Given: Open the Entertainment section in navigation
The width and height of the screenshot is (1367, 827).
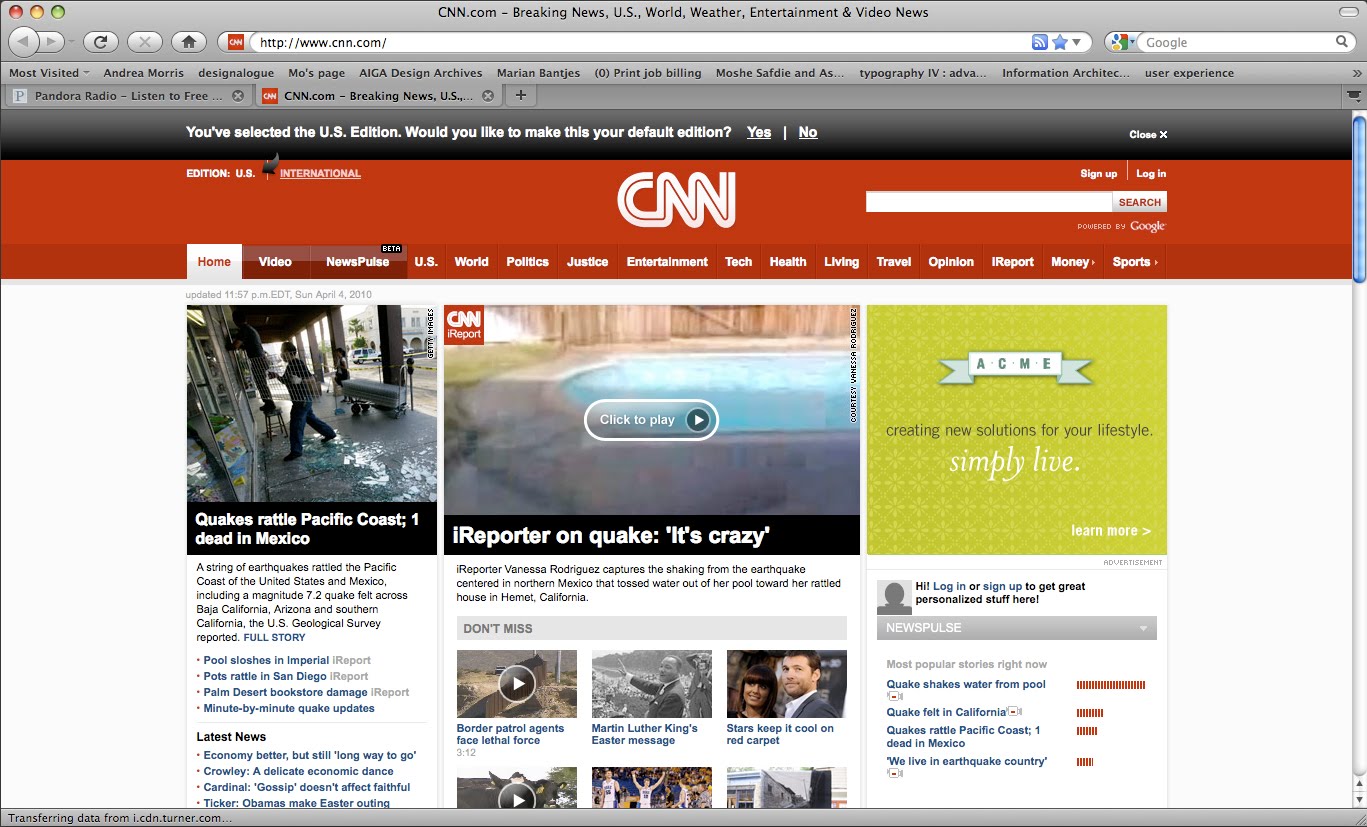Looking at the screenshot, I should pyautogui.click(x=667, y=262).
